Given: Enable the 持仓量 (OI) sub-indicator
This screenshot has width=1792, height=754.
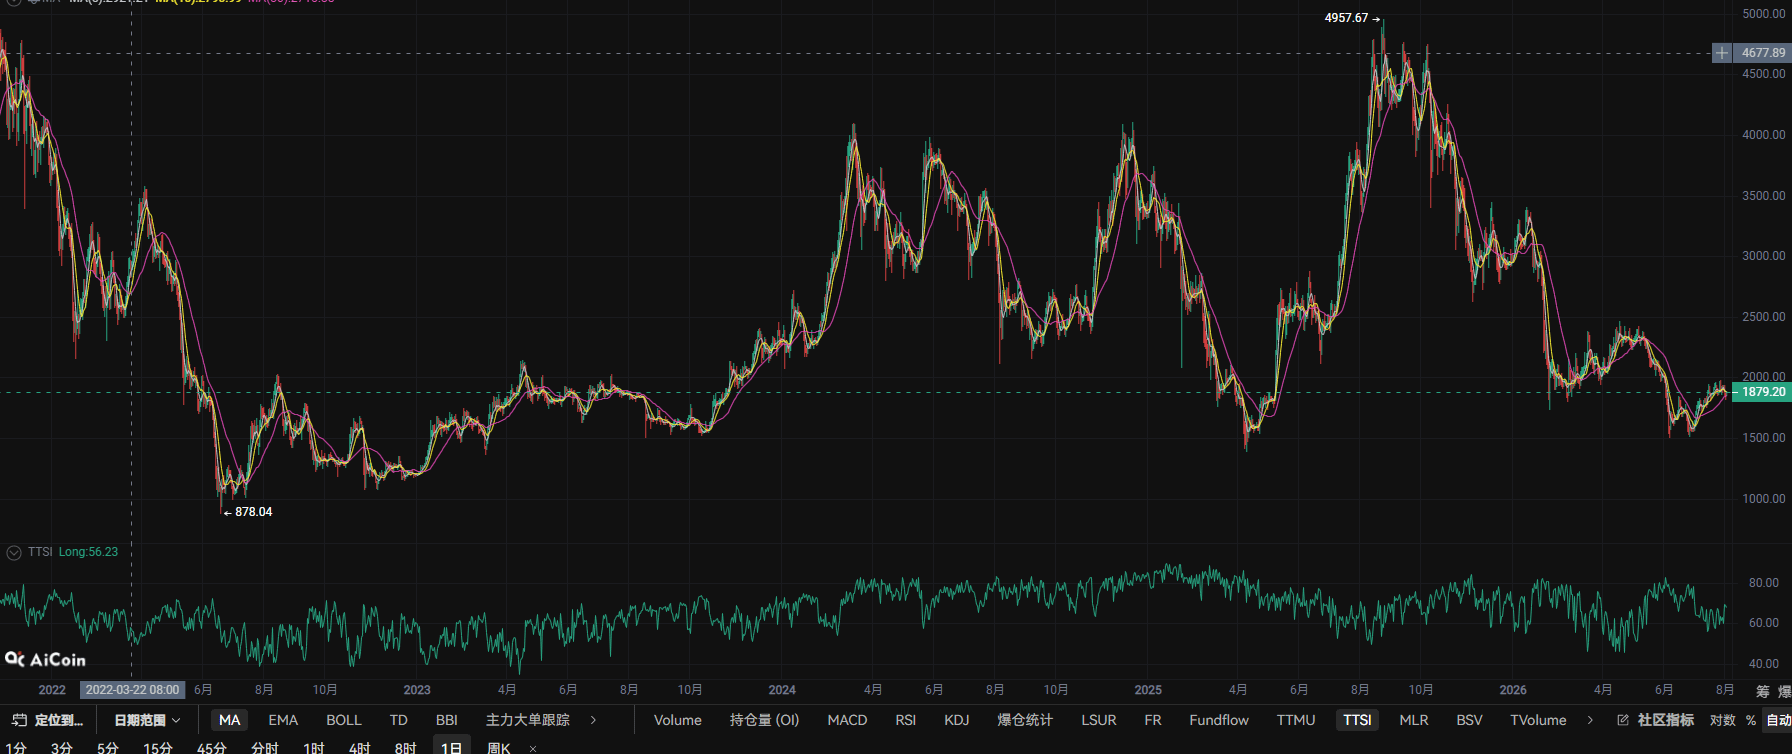Looking at the screenshot, I should [765, 720].
